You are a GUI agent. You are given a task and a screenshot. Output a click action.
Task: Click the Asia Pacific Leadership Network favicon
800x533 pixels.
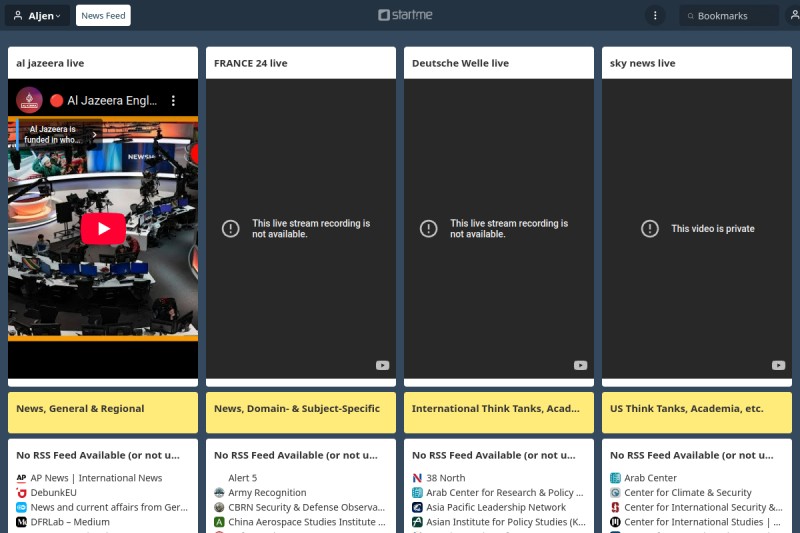(x=417, y=507)
